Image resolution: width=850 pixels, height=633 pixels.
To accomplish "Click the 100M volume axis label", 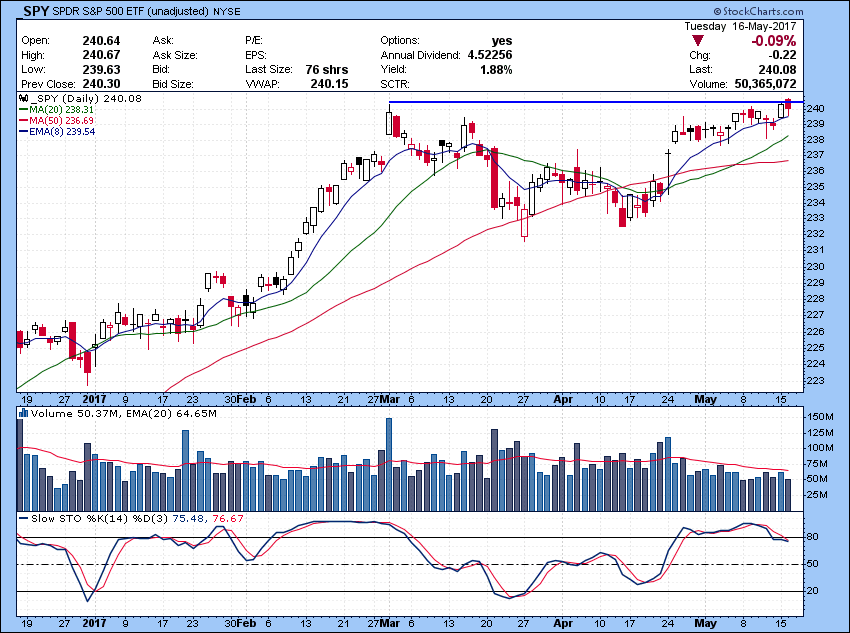I will tap(820, 448).
